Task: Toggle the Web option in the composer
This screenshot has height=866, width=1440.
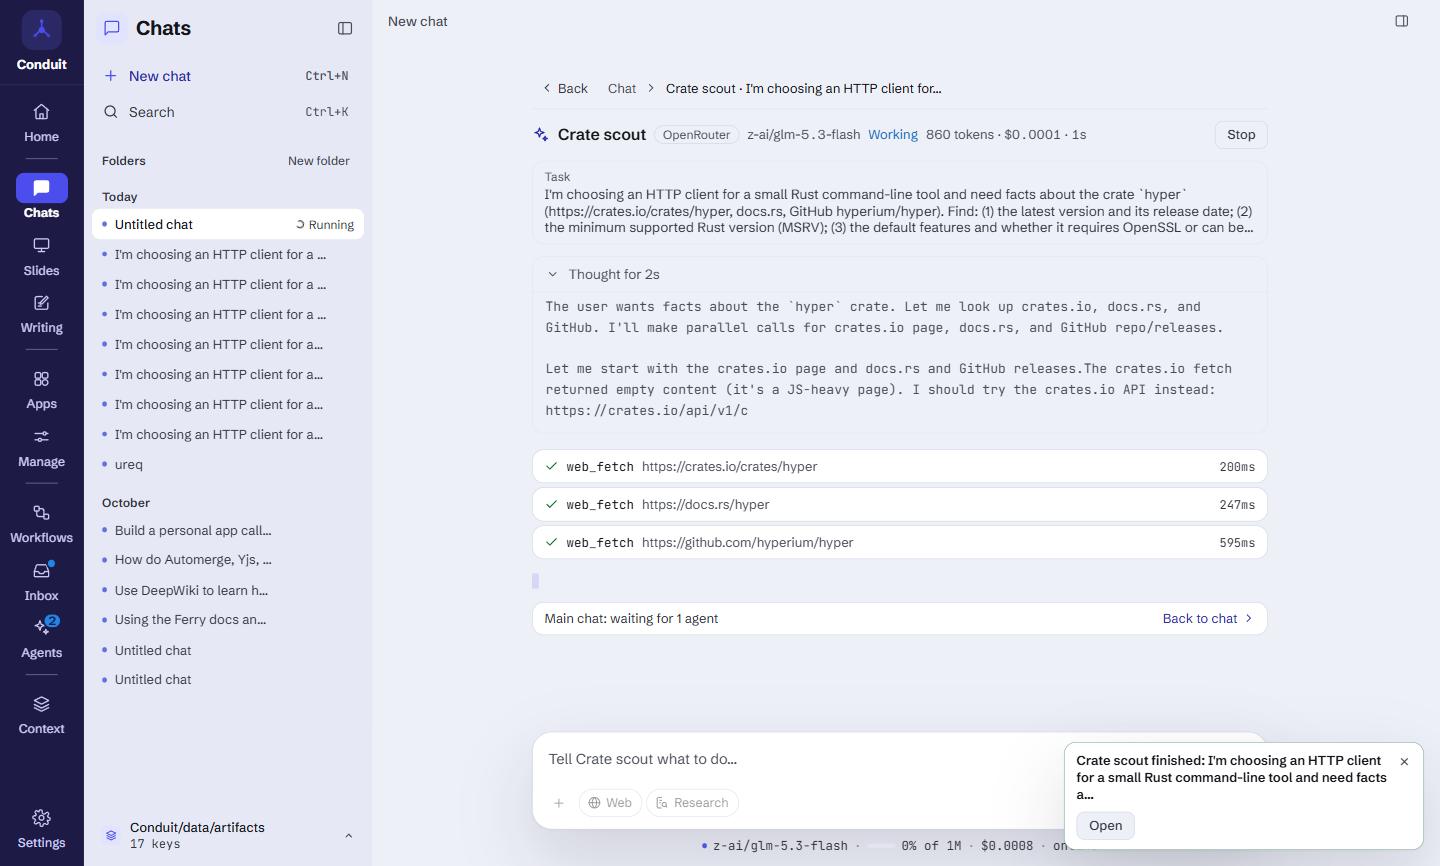Action: tap(610, 803)
